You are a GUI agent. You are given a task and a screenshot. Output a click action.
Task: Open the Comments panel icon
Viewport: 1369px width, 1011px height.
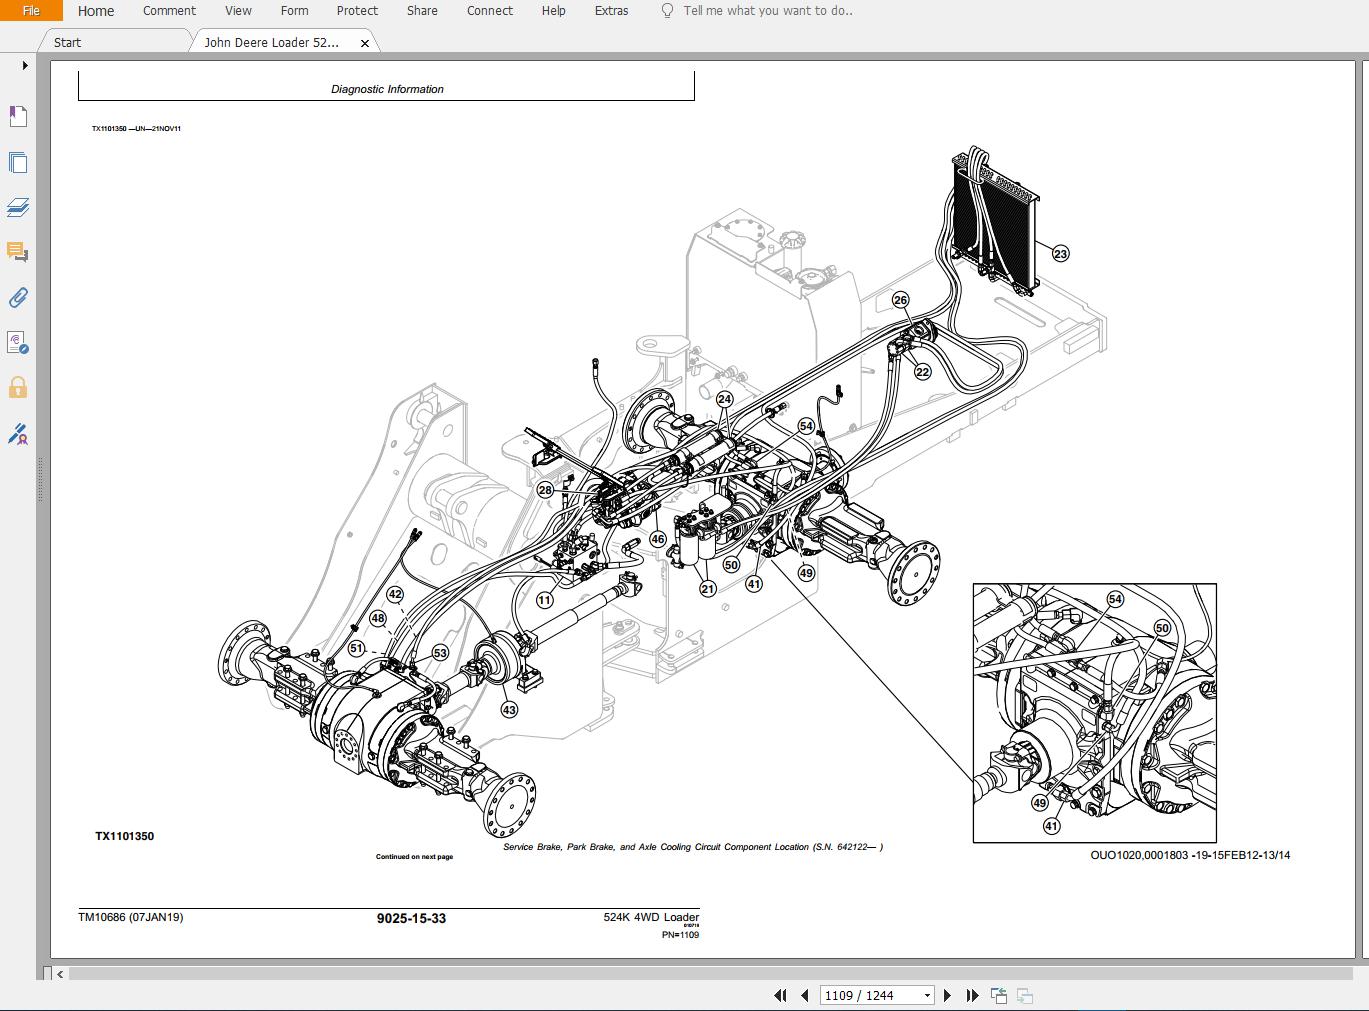[x=18, y=252]
